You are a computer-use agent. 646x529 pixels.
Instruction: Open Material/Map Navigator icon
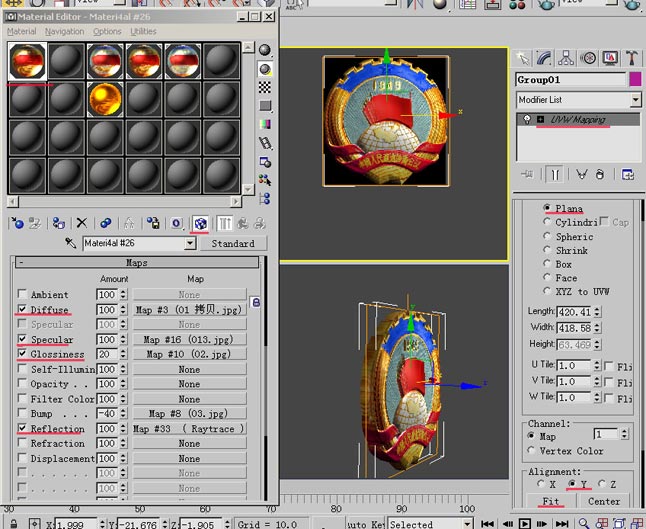265,199
